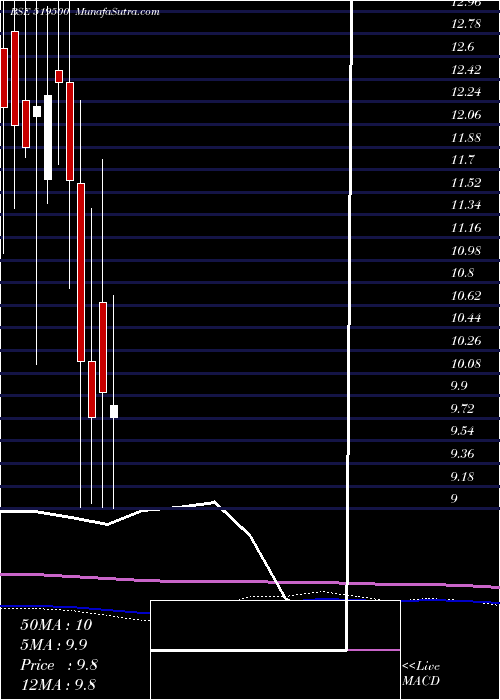Click the 11.88 price axis label

coord(466,138)
